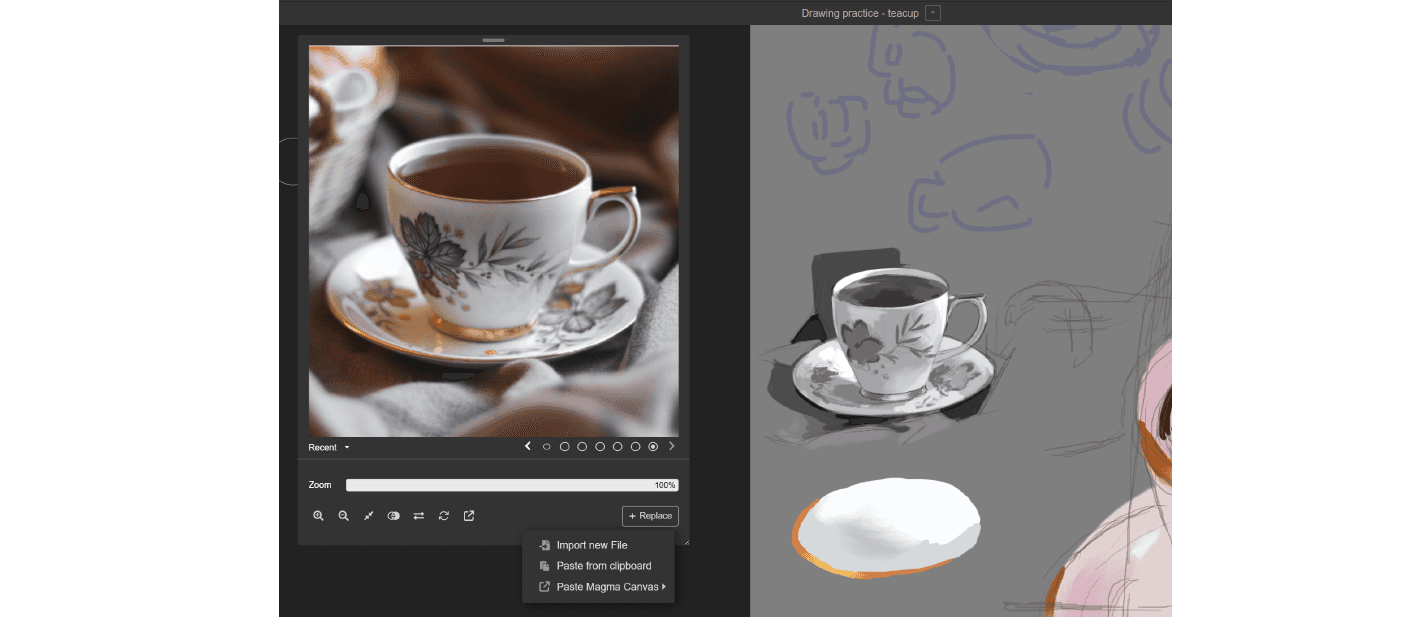Select the first small reference dot
This screenshot has width=1425, height=617.
[546, 447]
